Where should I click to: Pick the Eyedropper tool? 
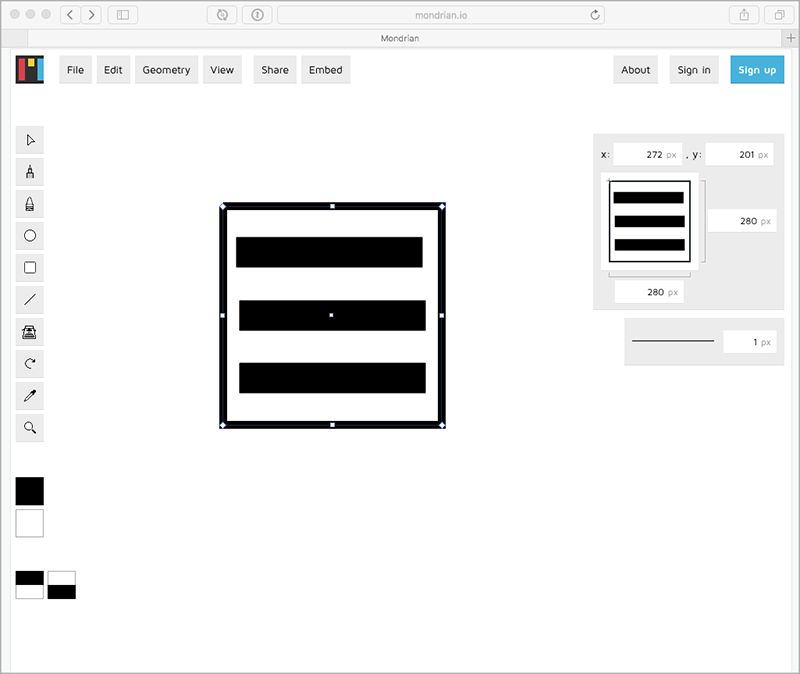pyautogui.click(x=30, y=396)
